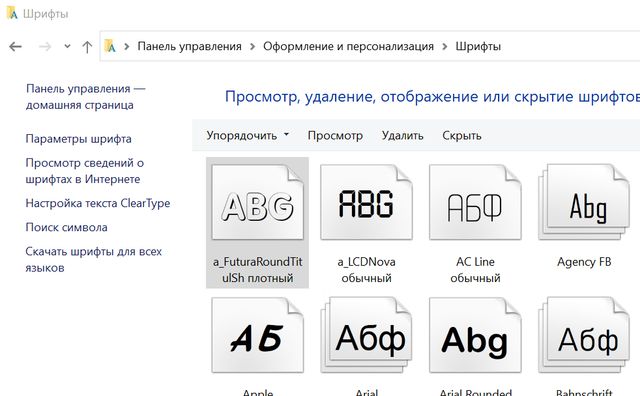The height and width of the screenshot is (396, 640).
Task: Open Параметры шрифта link
Action: click(x=78, y=139)
